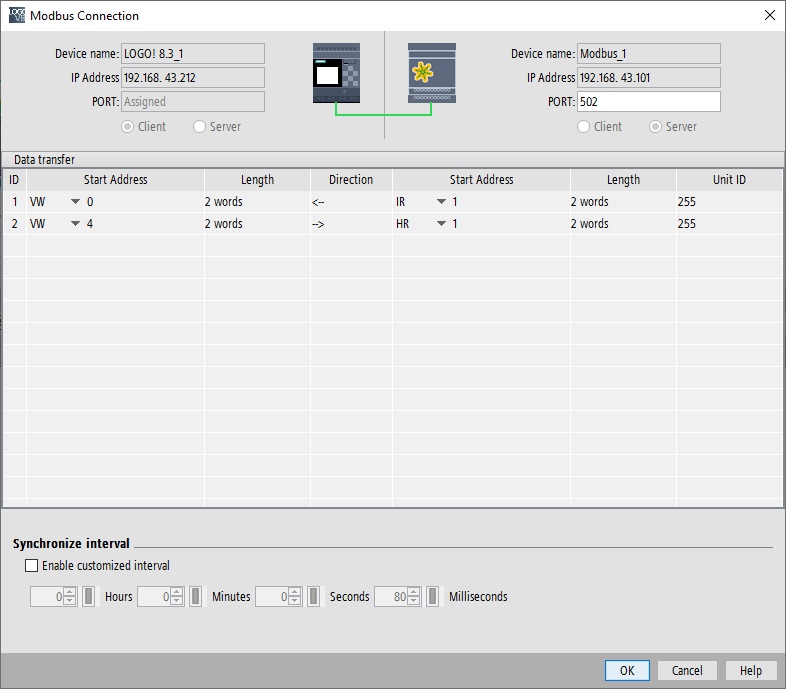786x689 pixels.
Task: Click the LOGO! 8.3 device icon
Action: 336,73
